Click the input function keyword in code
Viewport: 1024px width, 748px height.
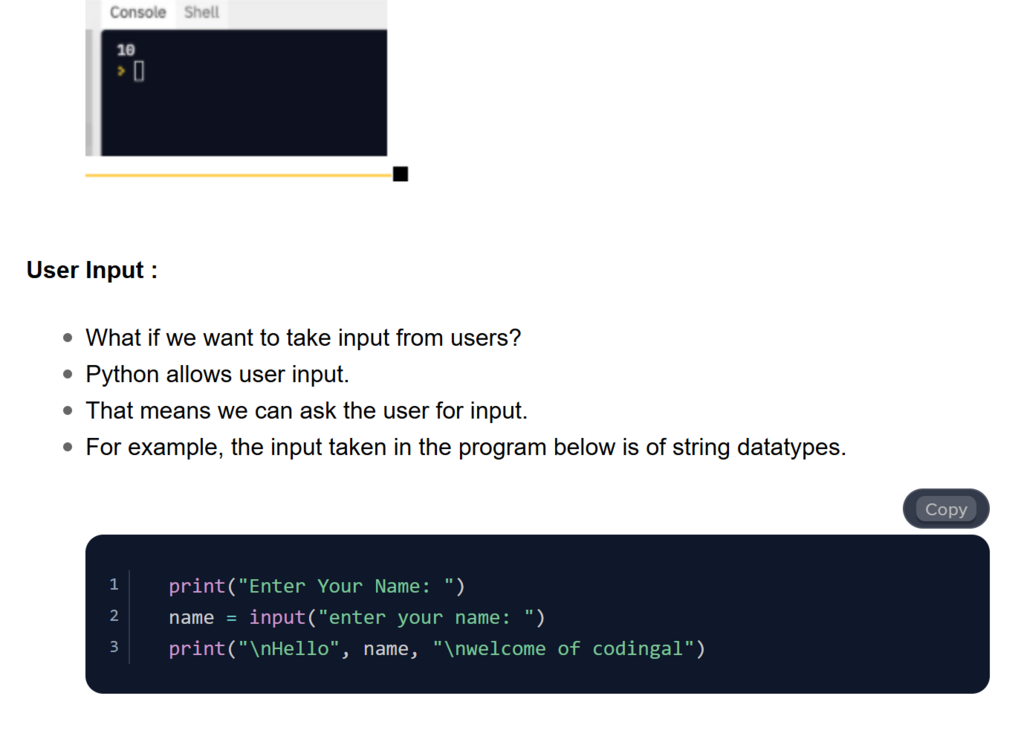(276, 617)
